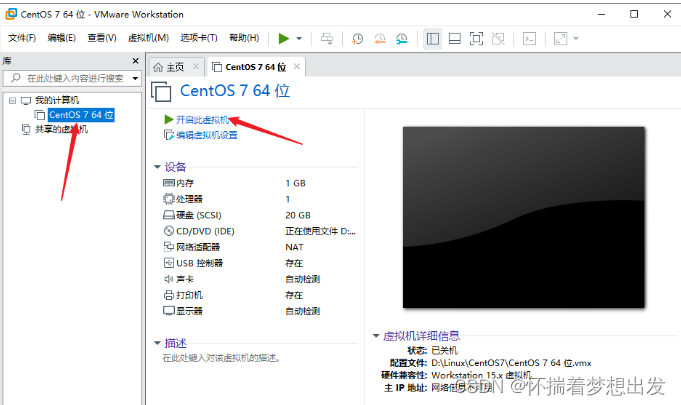Viewport: 681px width, 405px height.
Task: Click the printer icon
Action: (x=169, y=295)
